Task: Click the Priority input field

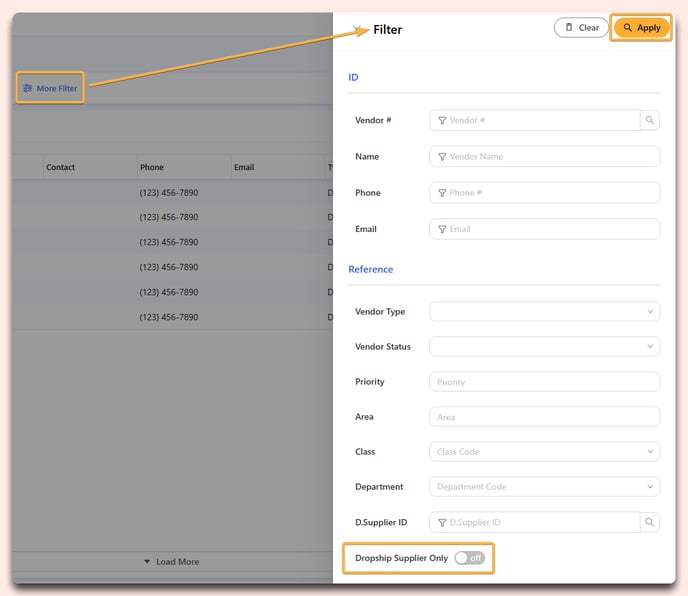Action: [544, 382]
